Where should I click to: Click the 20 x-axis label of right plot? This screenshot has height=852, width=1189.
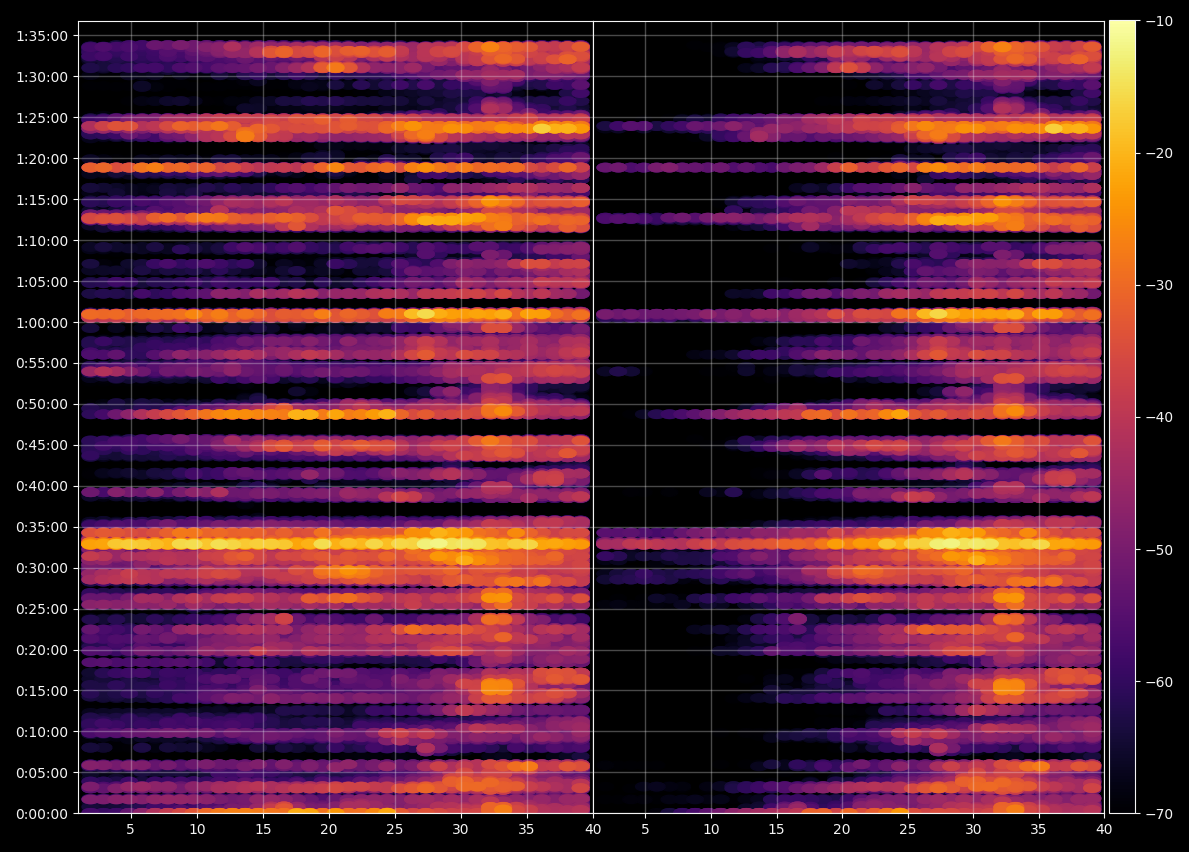coord(842,829)
